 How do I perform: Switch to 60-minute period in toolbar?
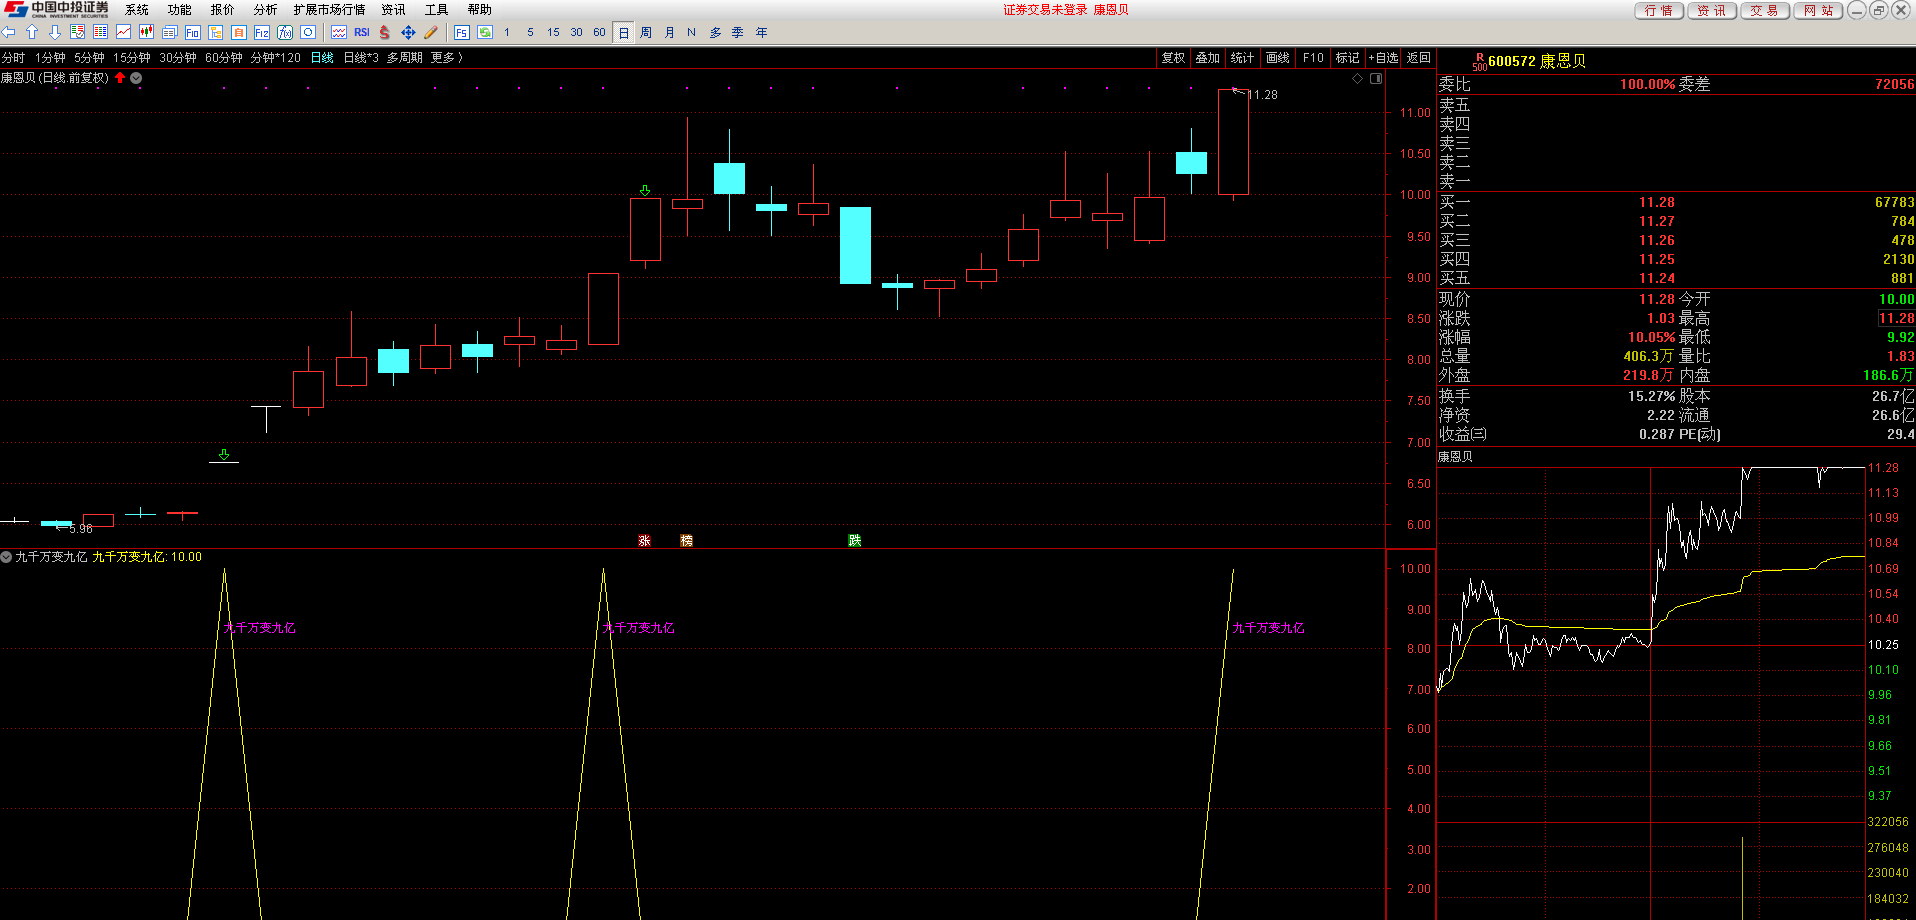[599, 32]
